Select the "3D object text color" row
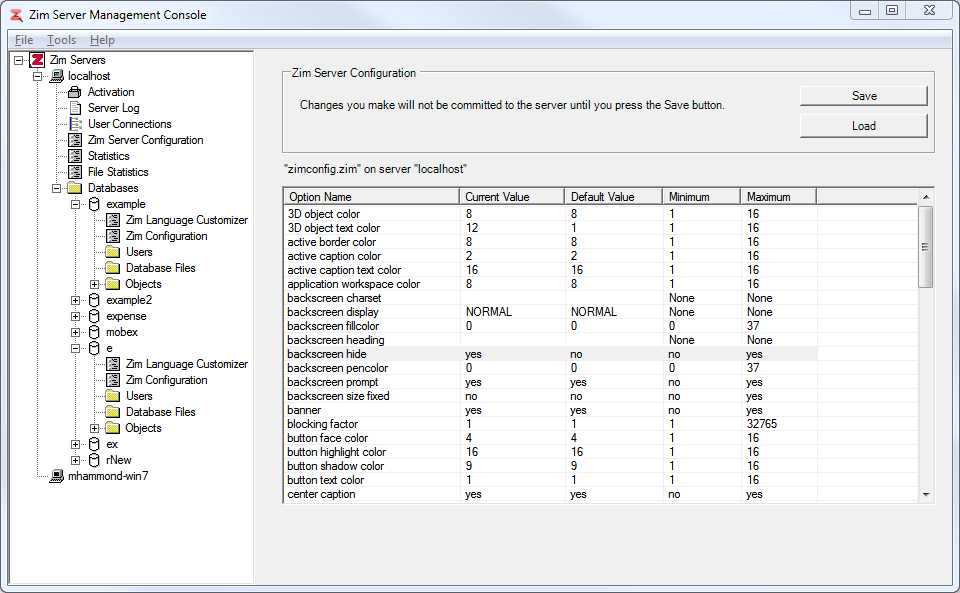 (x=551, y=228)
